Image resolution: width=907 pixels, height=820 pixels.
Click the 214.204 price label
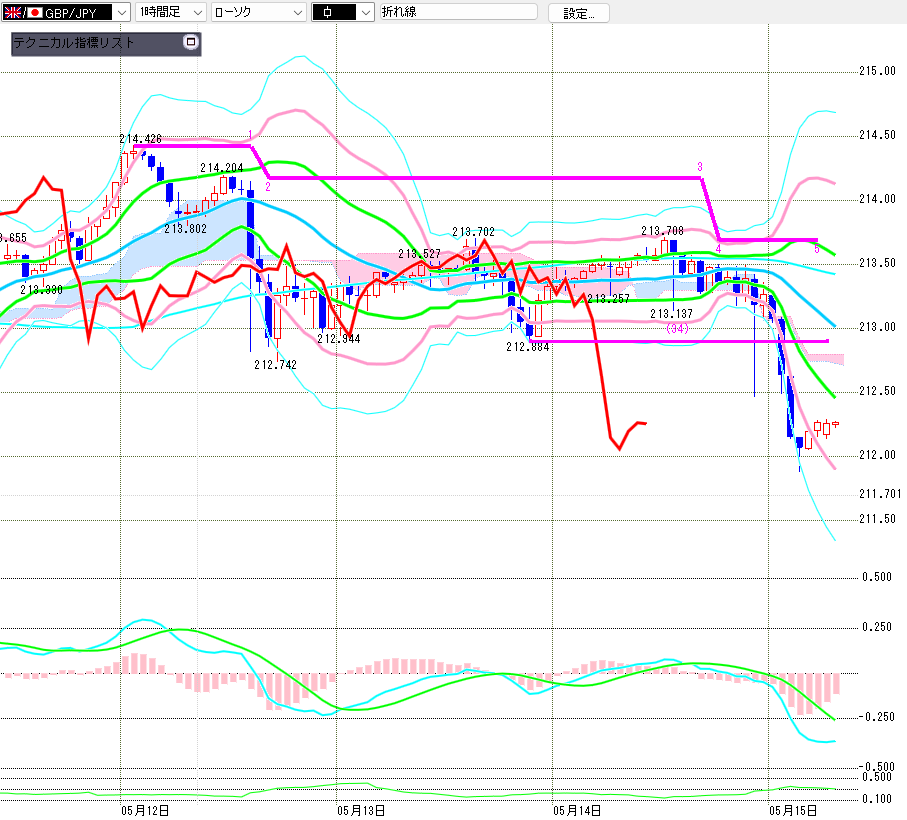click(222, 168)
